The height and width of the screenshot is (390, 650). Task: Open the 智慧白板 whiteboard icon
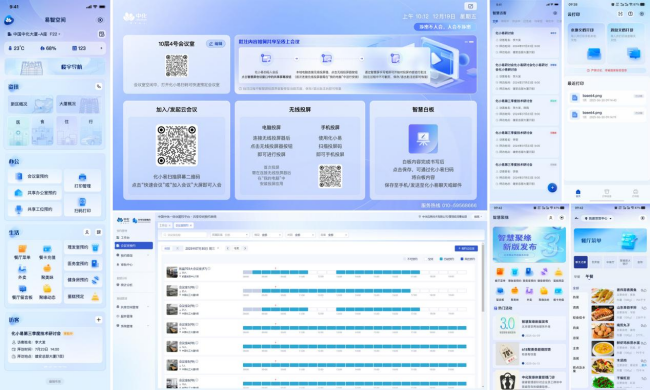[423, 139]
